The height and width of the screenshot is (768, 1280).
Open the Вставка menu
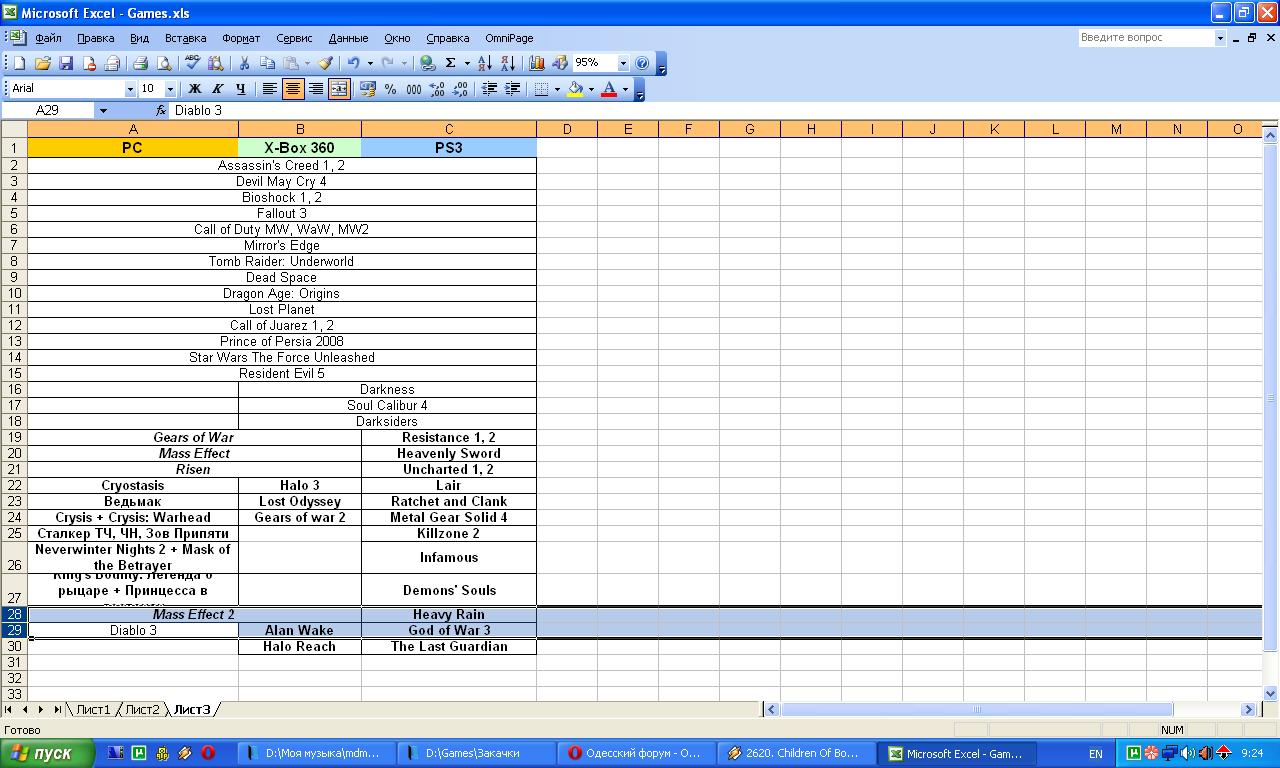tap(185, 38)
